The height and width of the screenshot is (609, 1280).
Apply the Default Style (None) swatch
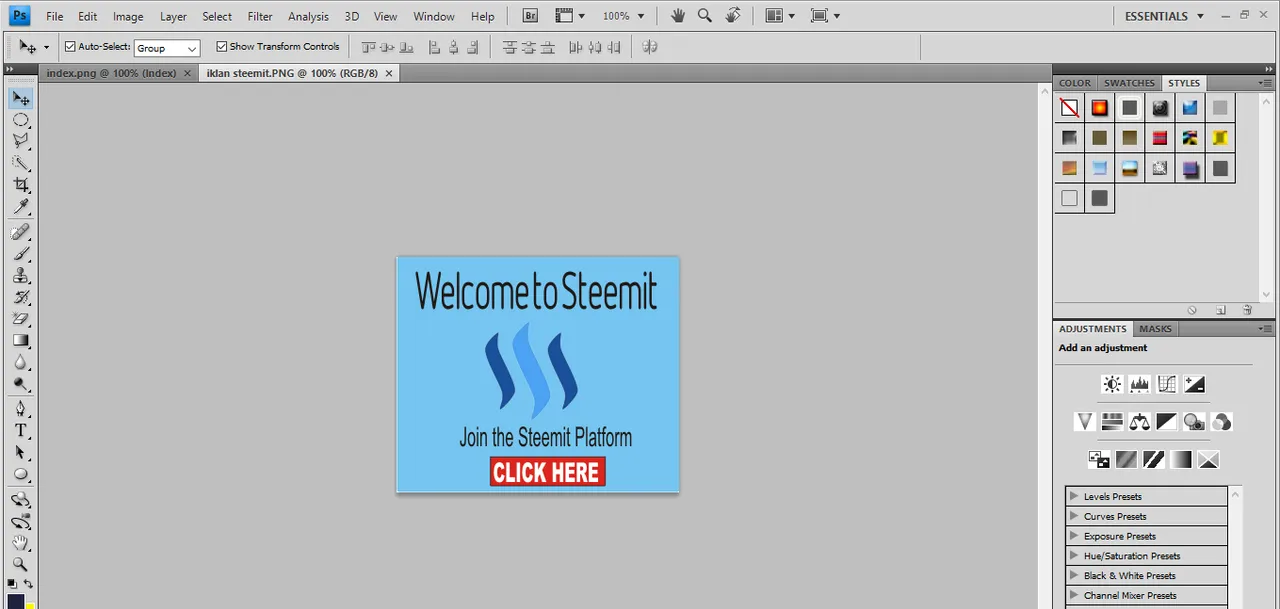coord(1070,108)
